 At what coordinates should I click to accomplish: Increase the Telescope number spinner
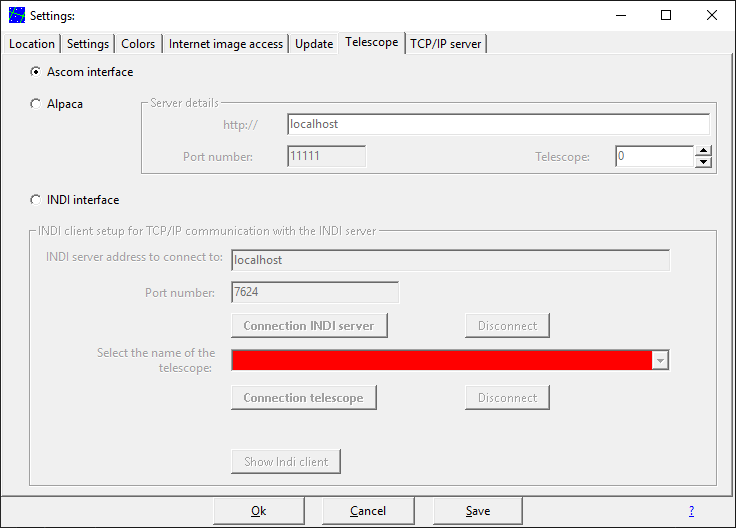pos(703,151)
